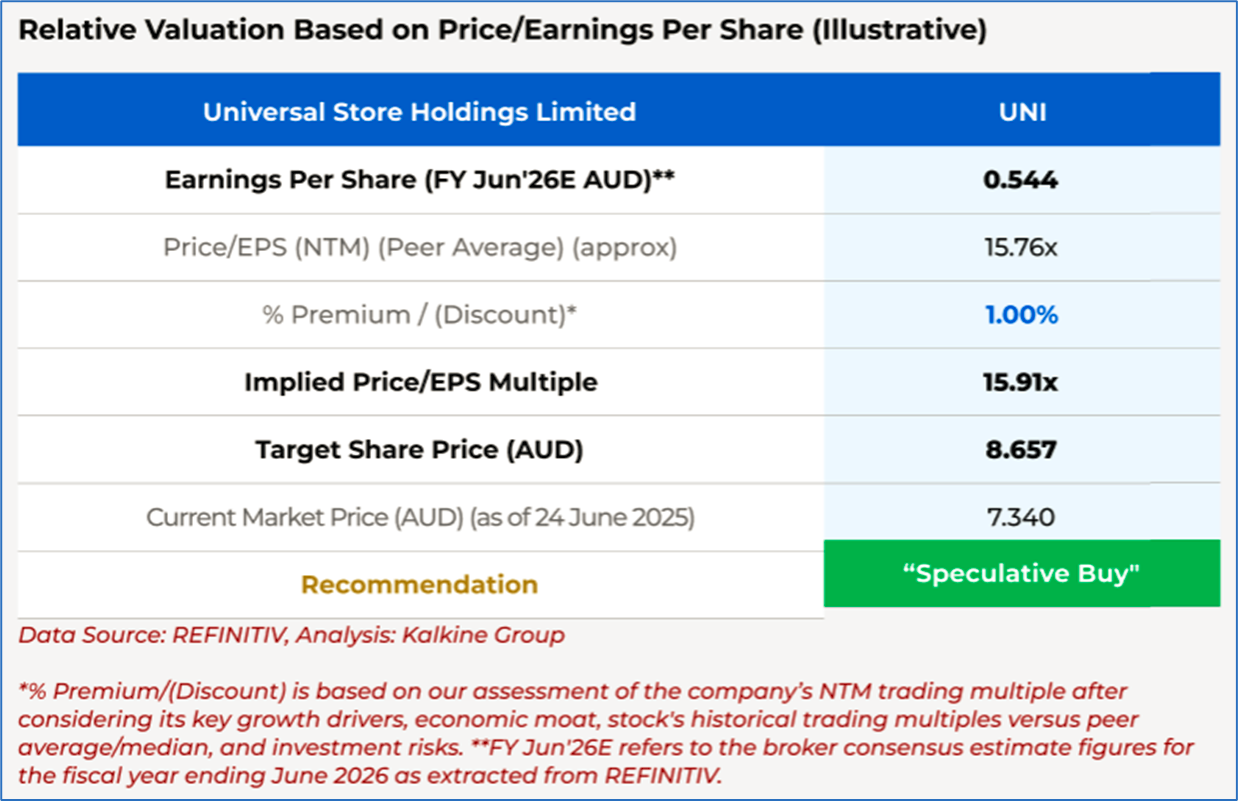Click the green "Speculative Buy" cell
Screen dimensions: 1238x801
1021,573
